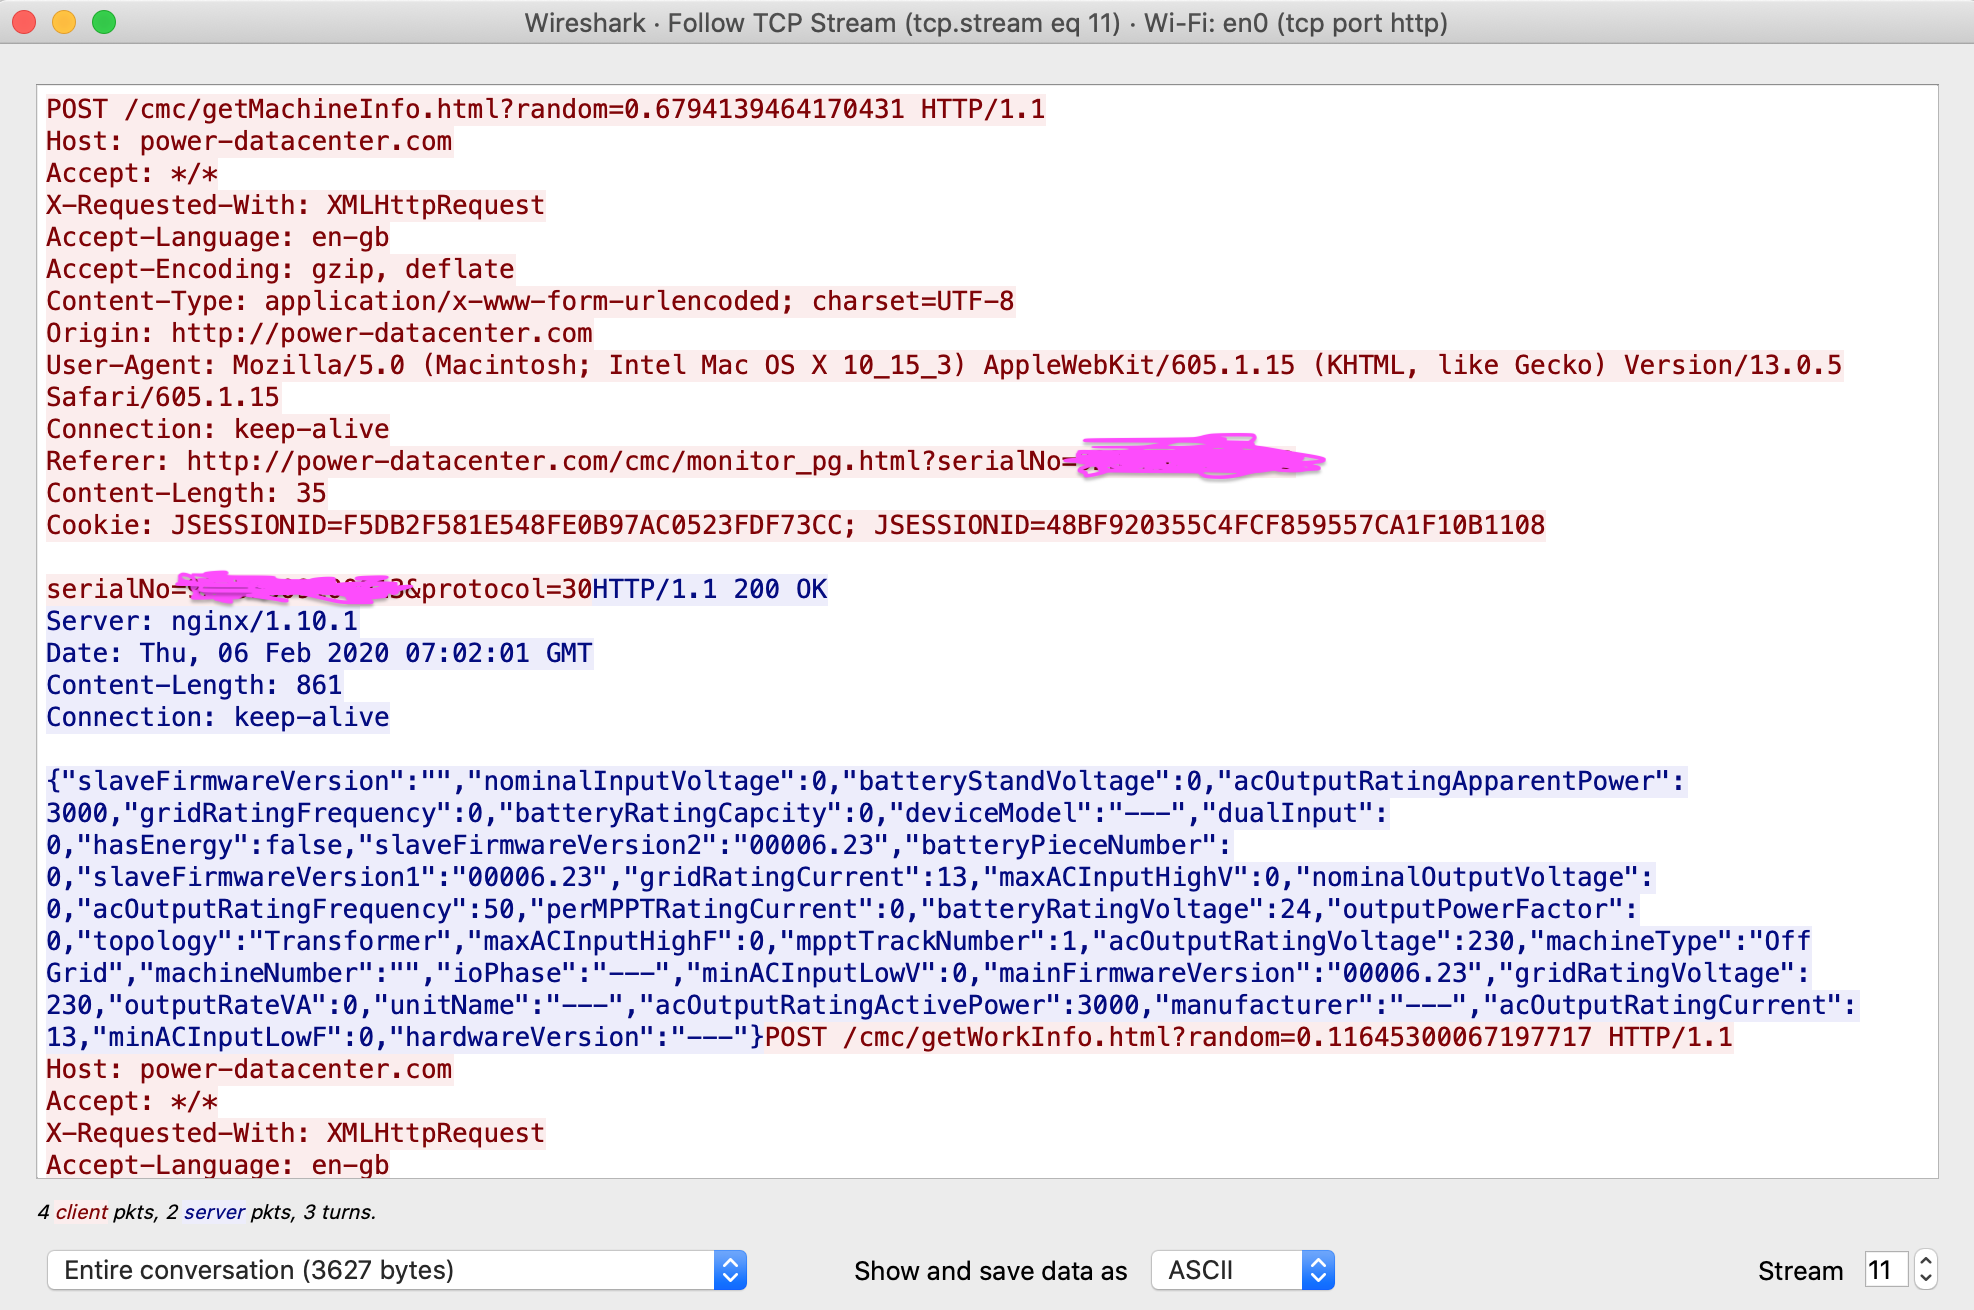Click the Stream number stepper arrows
The height and width of the screenshot is (1310, 1974).
[x=1926, y=1270]
